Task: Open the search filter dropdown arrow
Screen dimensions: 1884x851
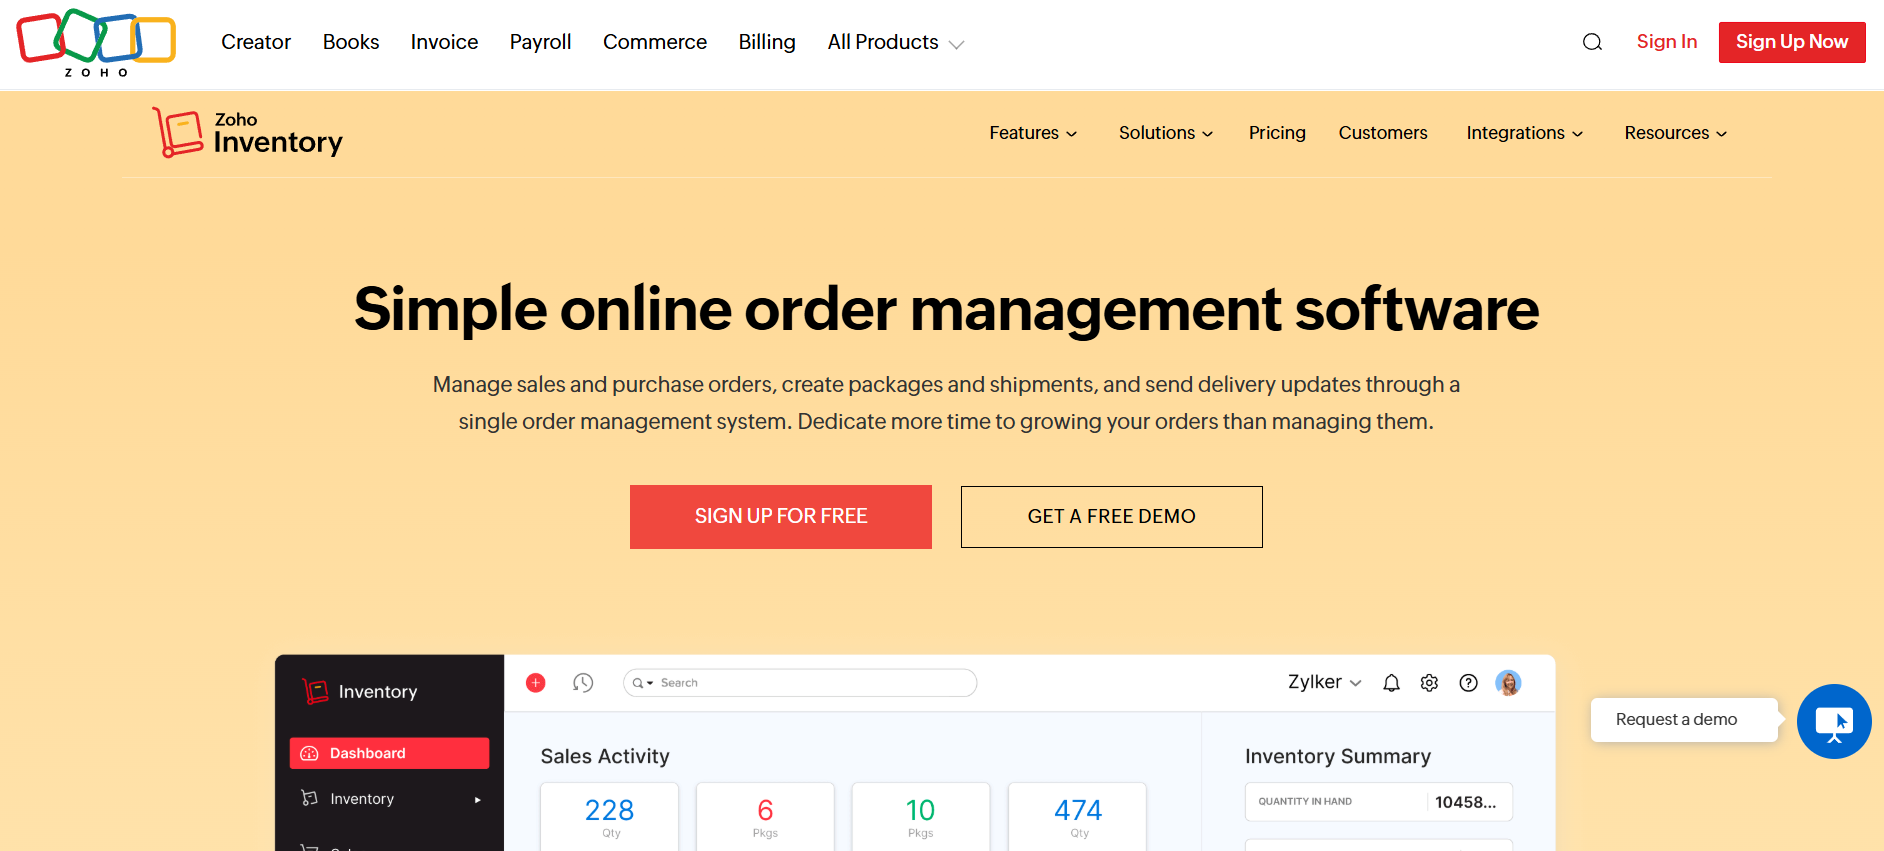Action: [650, 683]
